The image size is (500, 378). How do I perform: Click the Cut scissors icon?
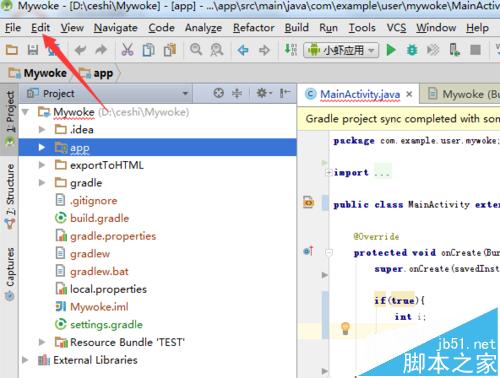[x=127, y=50]
